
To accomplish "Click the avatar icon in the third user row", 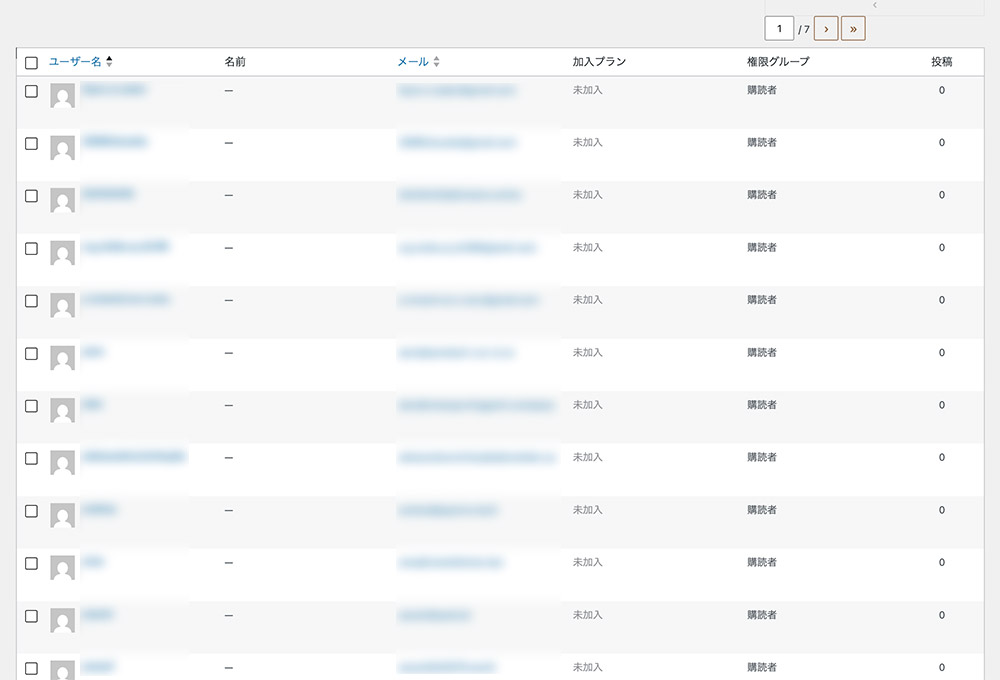I will [62, 200].
